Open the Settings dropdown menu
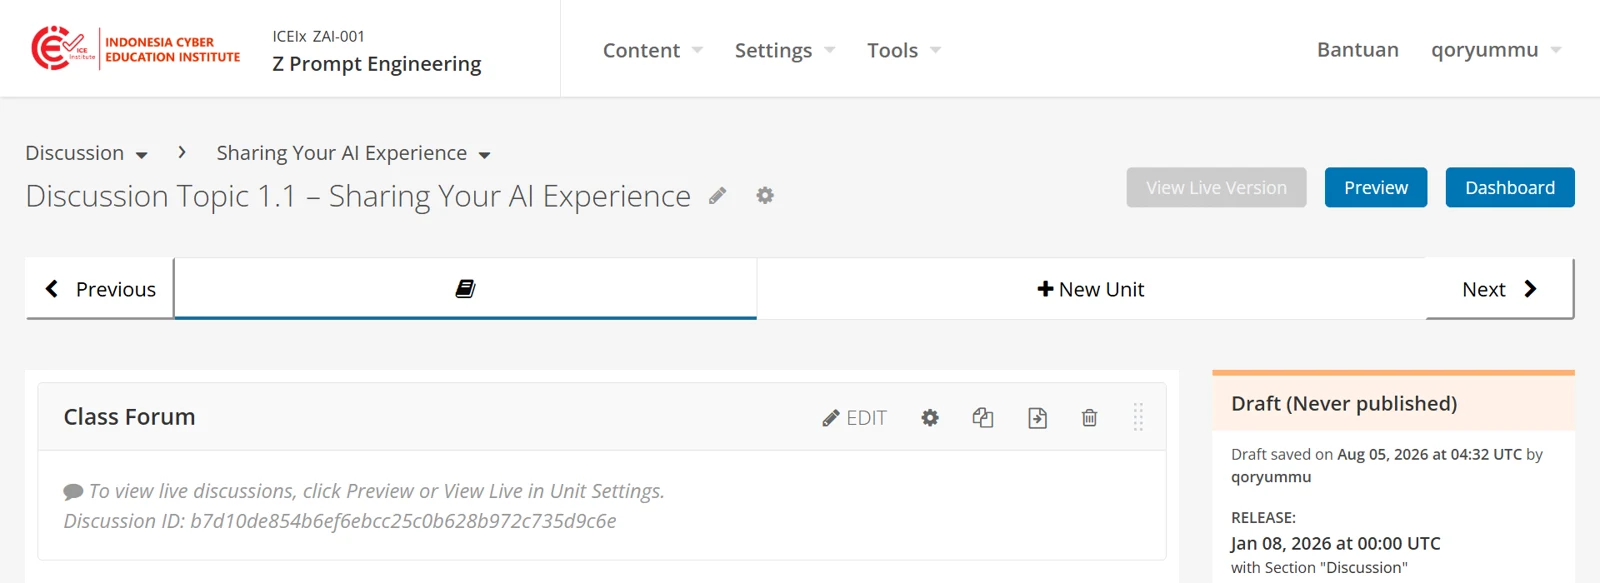 [x=785, y=50]
